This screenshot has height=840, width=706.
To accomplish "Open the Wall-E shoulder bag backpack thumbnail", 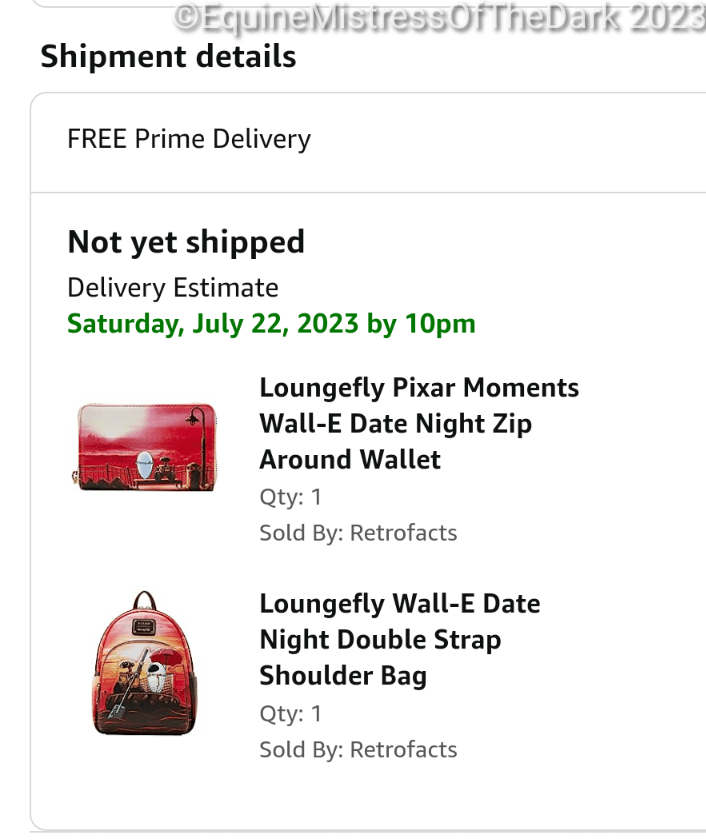I will pos(147,663).
